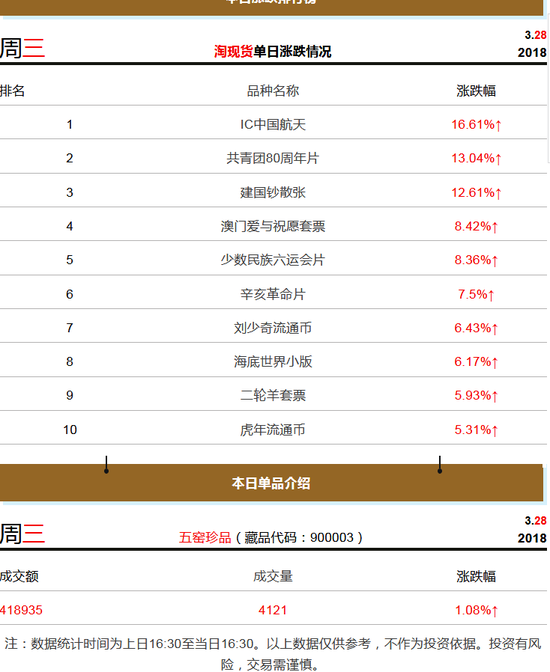The image size is (550, 672).
Task: Click the 3.28 date beside 五窑珍品
Action: tap(535, 520)
